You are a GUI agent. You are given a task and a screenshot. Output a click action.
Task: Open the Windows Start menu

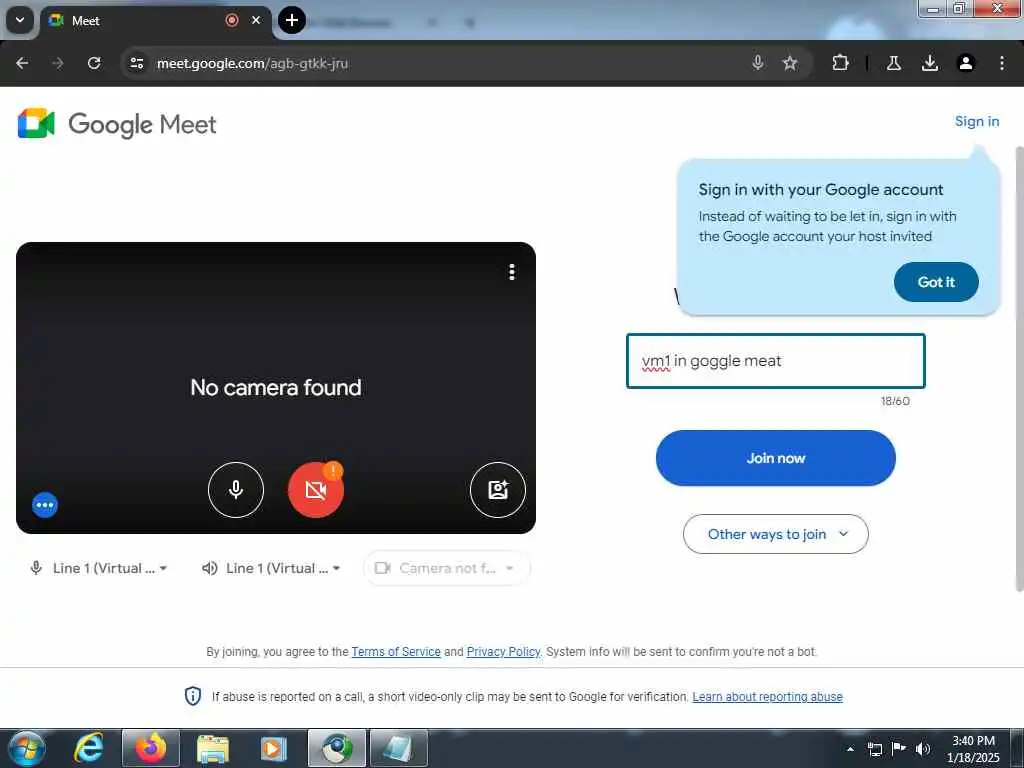point(26,748)
